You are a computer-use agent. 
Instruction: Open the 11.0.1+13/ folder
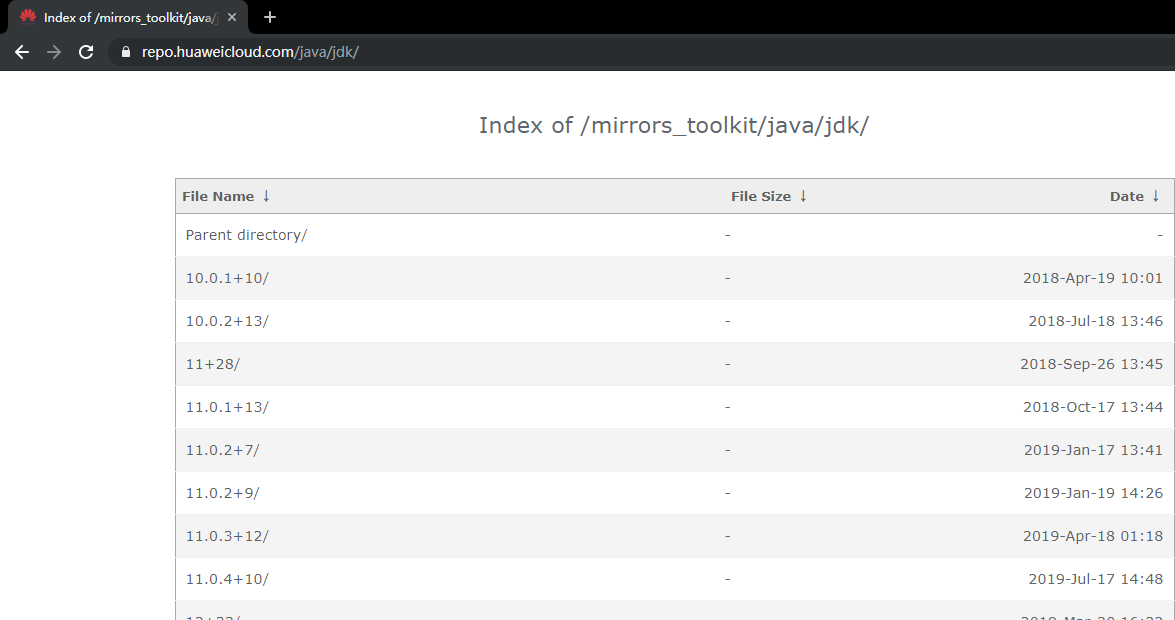pos(227,407)
